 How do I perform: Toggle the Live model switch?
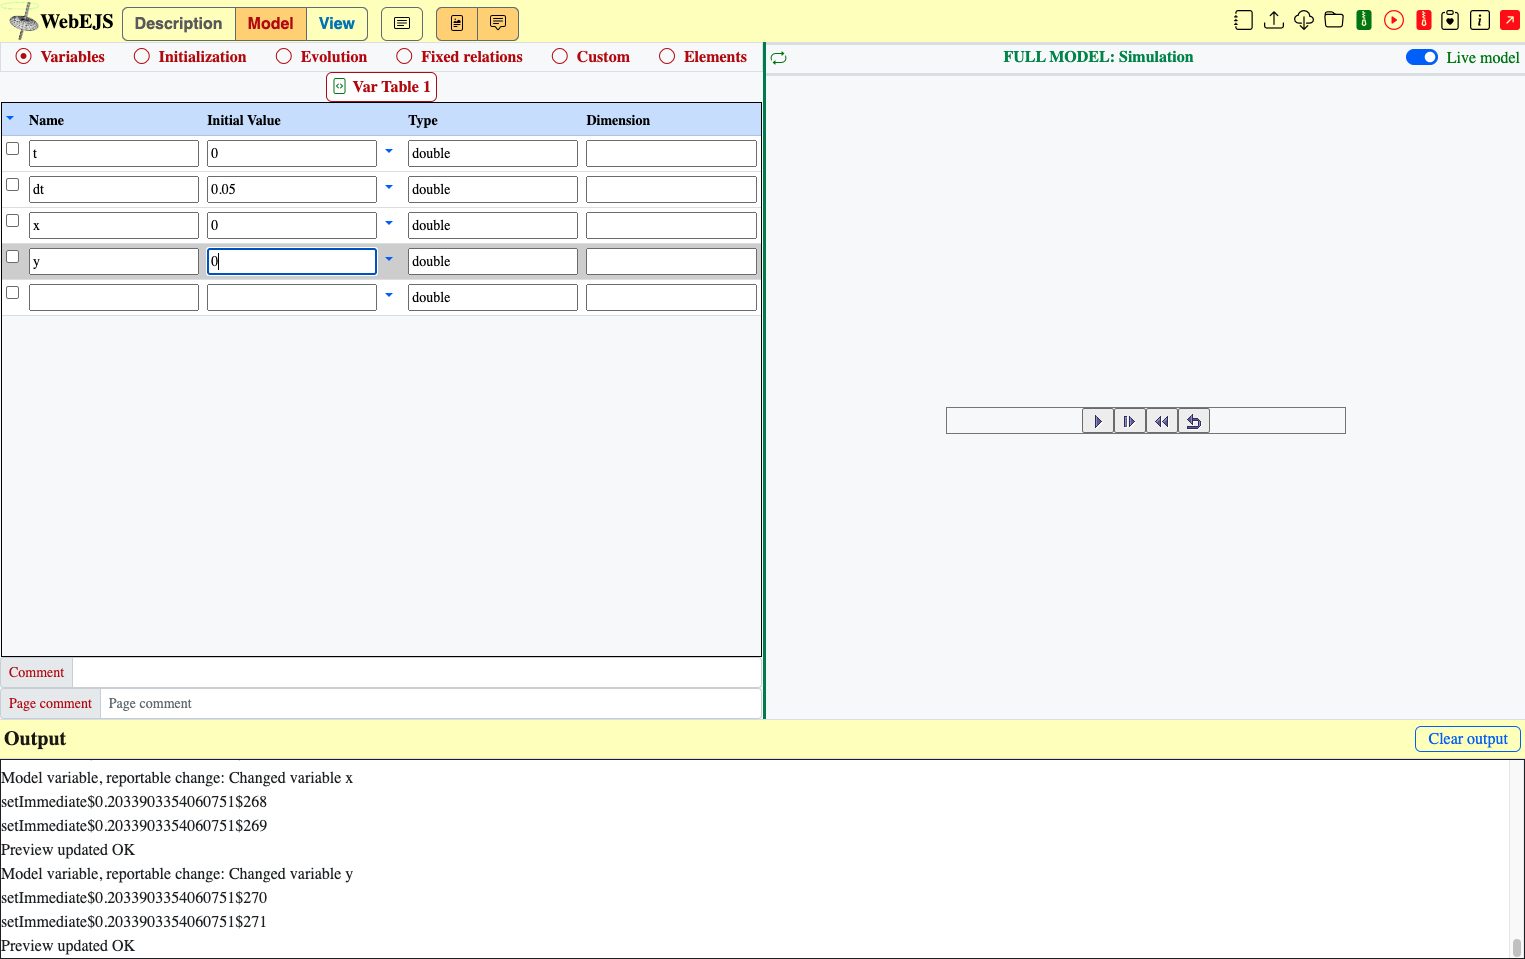(x=1422, y=57)
